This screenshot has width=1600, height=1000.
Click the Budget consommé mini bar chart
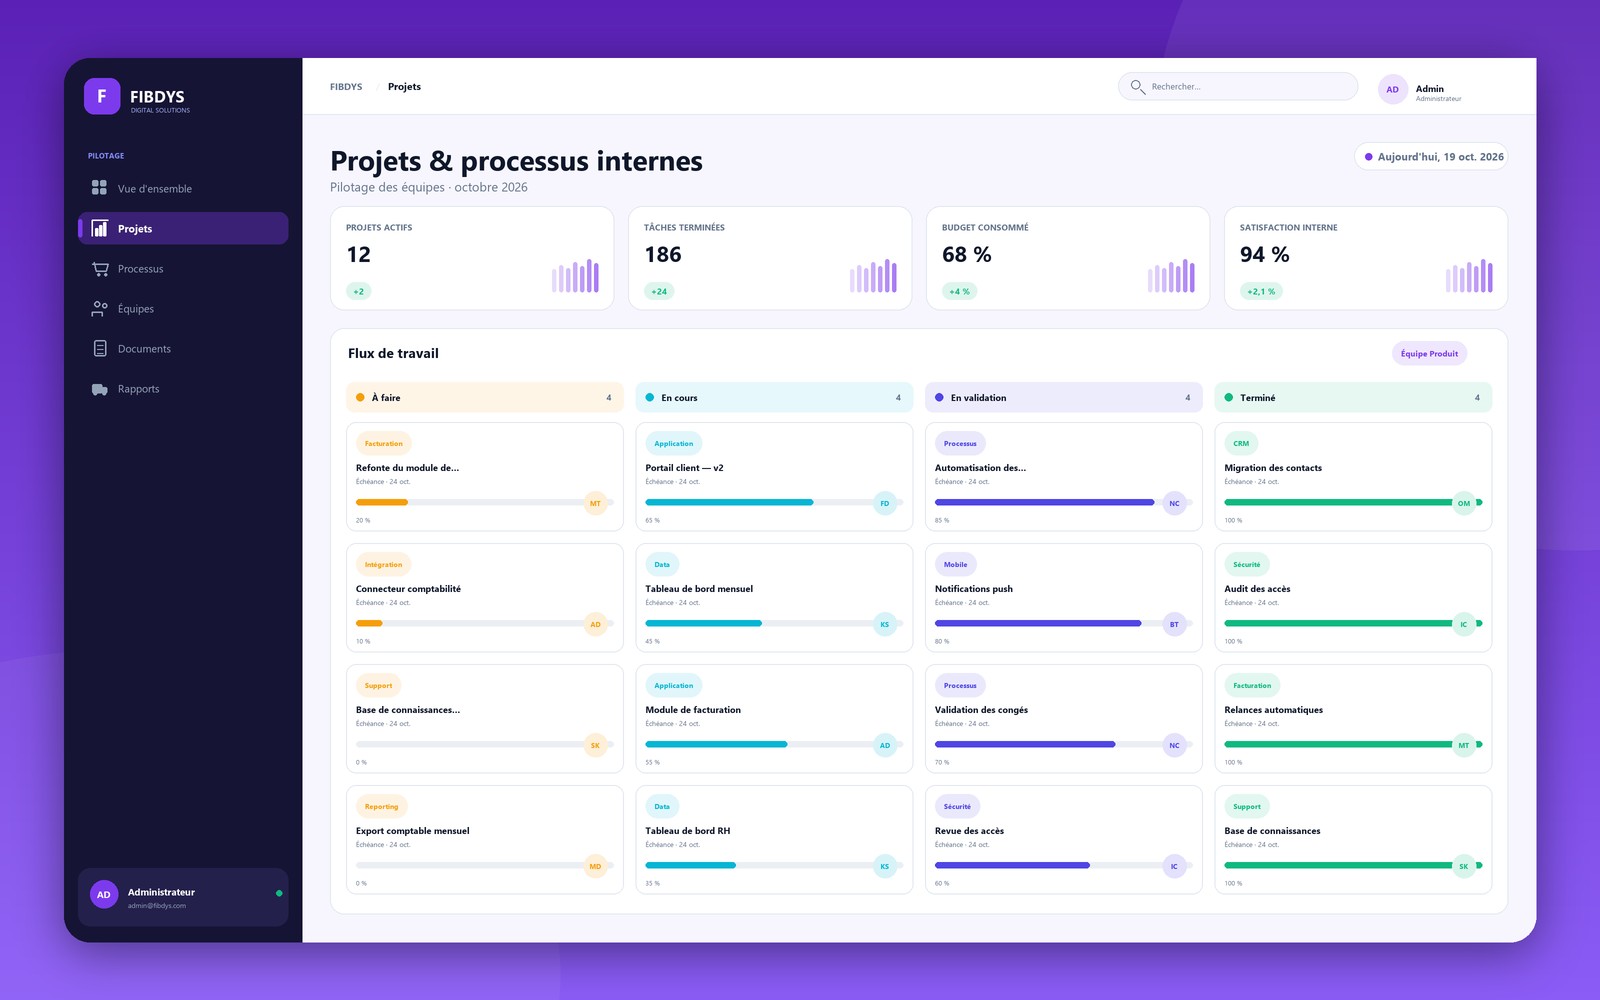pos(1171,276)
